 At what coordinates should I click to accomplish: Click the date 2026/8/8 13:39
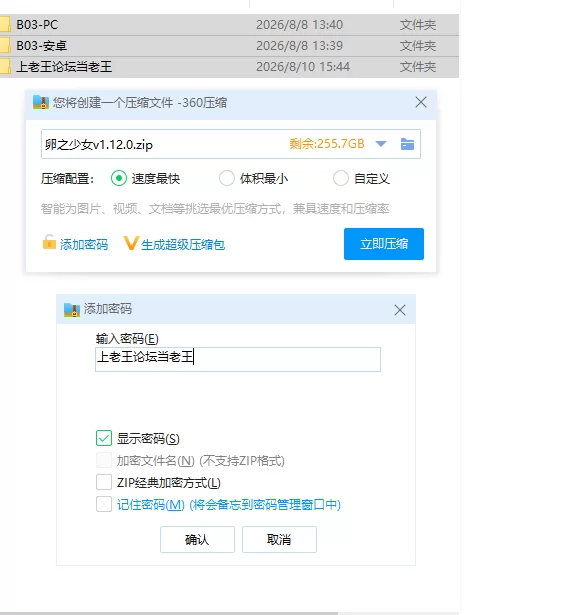(x=300, y=45)
